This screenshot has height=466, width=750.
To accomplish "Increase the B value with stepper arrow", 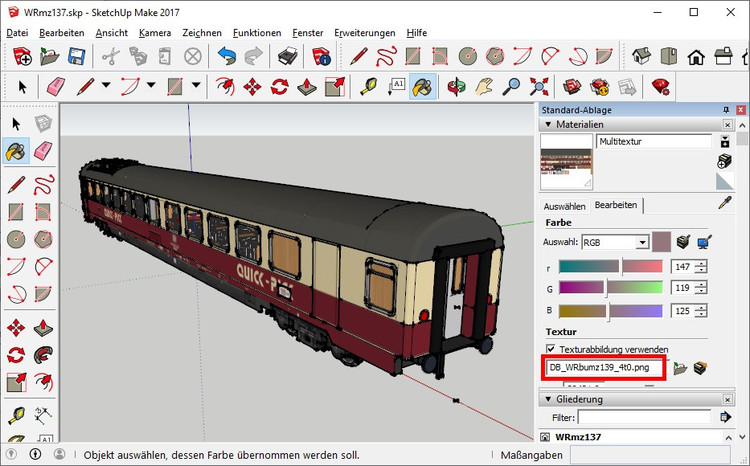I will [x=701, y=307].
